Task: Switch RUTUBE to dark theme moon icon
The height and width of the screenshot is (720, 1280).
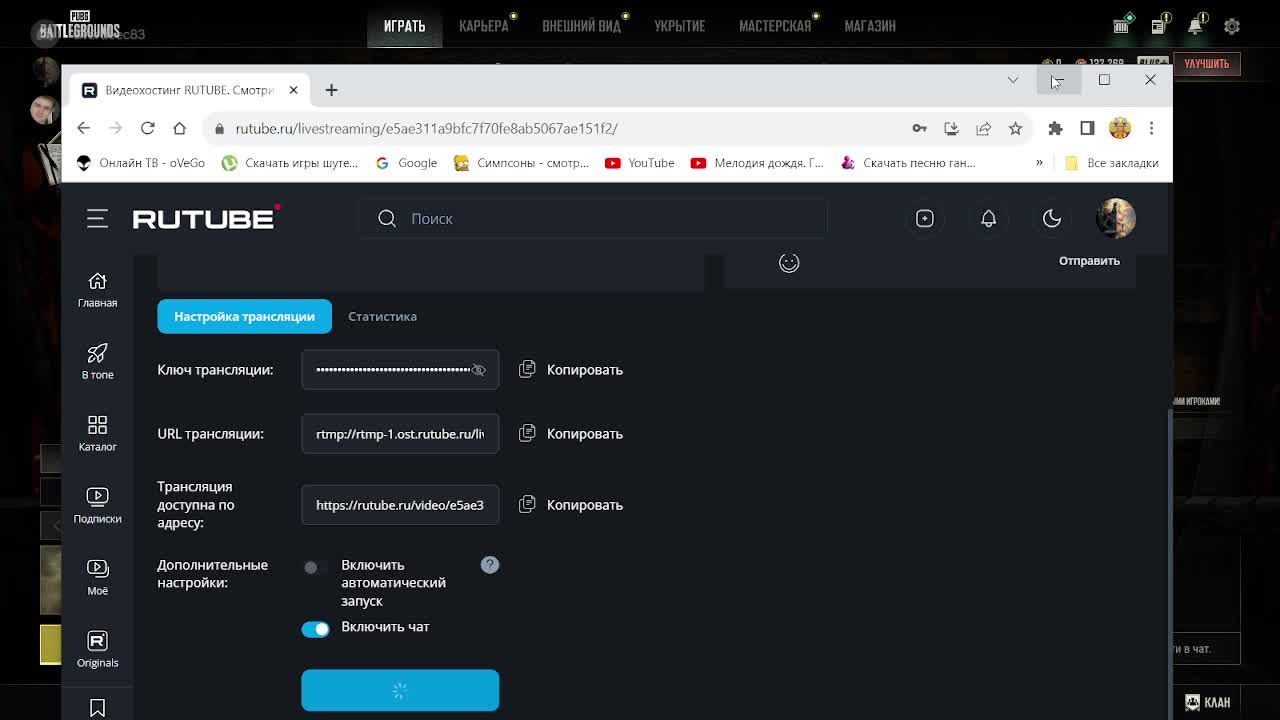Action: click(1051, 218)
